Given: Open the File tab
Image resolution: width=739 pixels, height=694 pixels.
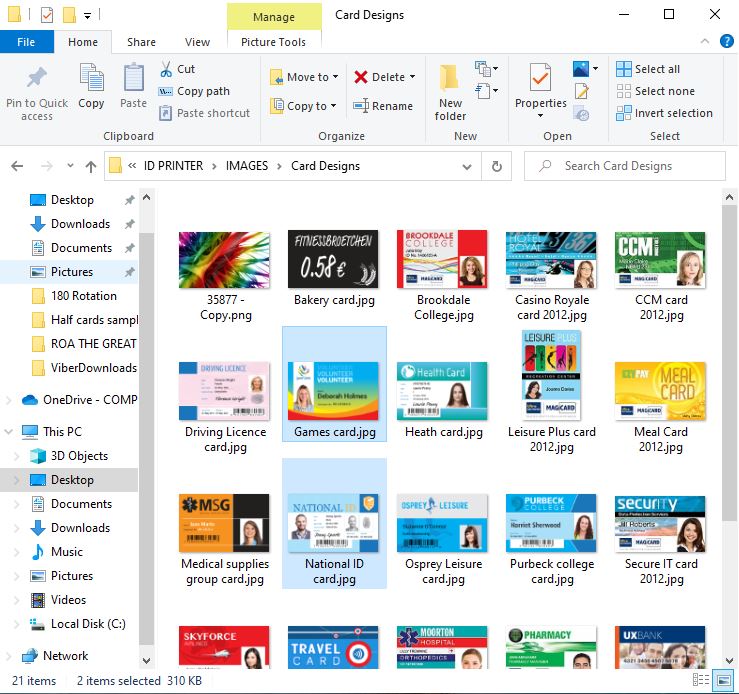Looking at the screenshot, I should [26, 42].
